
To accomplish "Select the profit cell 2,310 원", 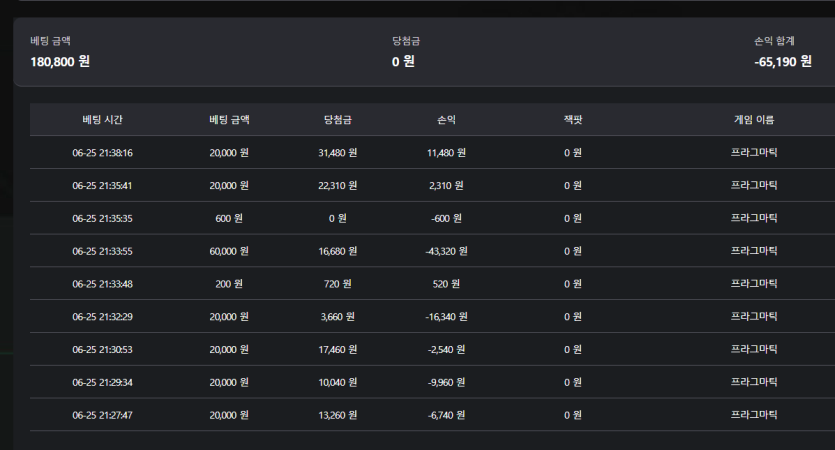I will (446, 186).
